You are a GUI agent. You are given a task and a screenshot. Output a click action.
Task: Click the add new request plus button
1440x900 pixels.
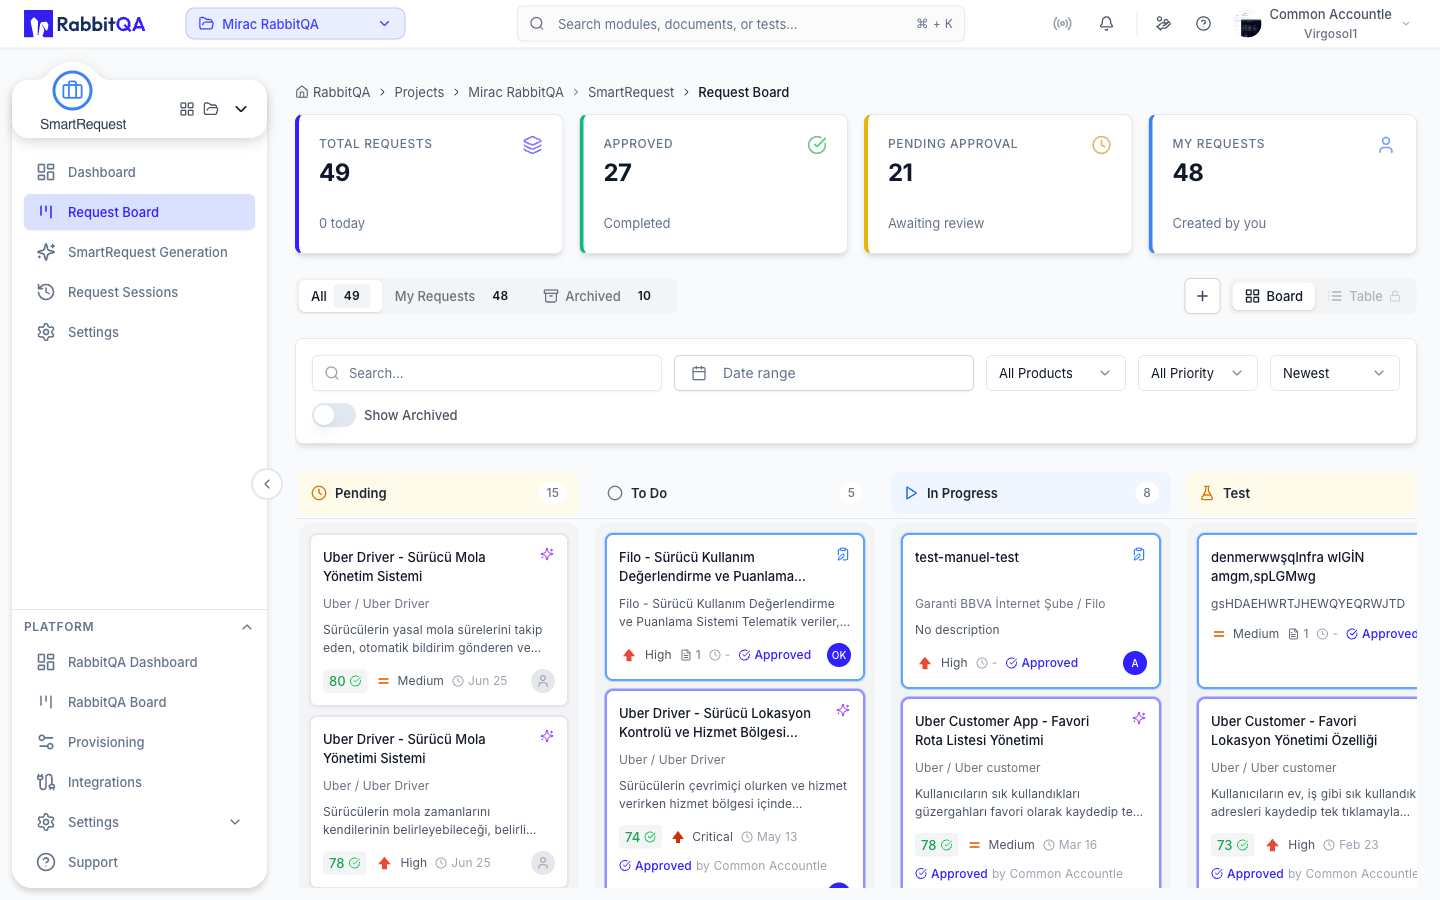[x=1202, y=296]
